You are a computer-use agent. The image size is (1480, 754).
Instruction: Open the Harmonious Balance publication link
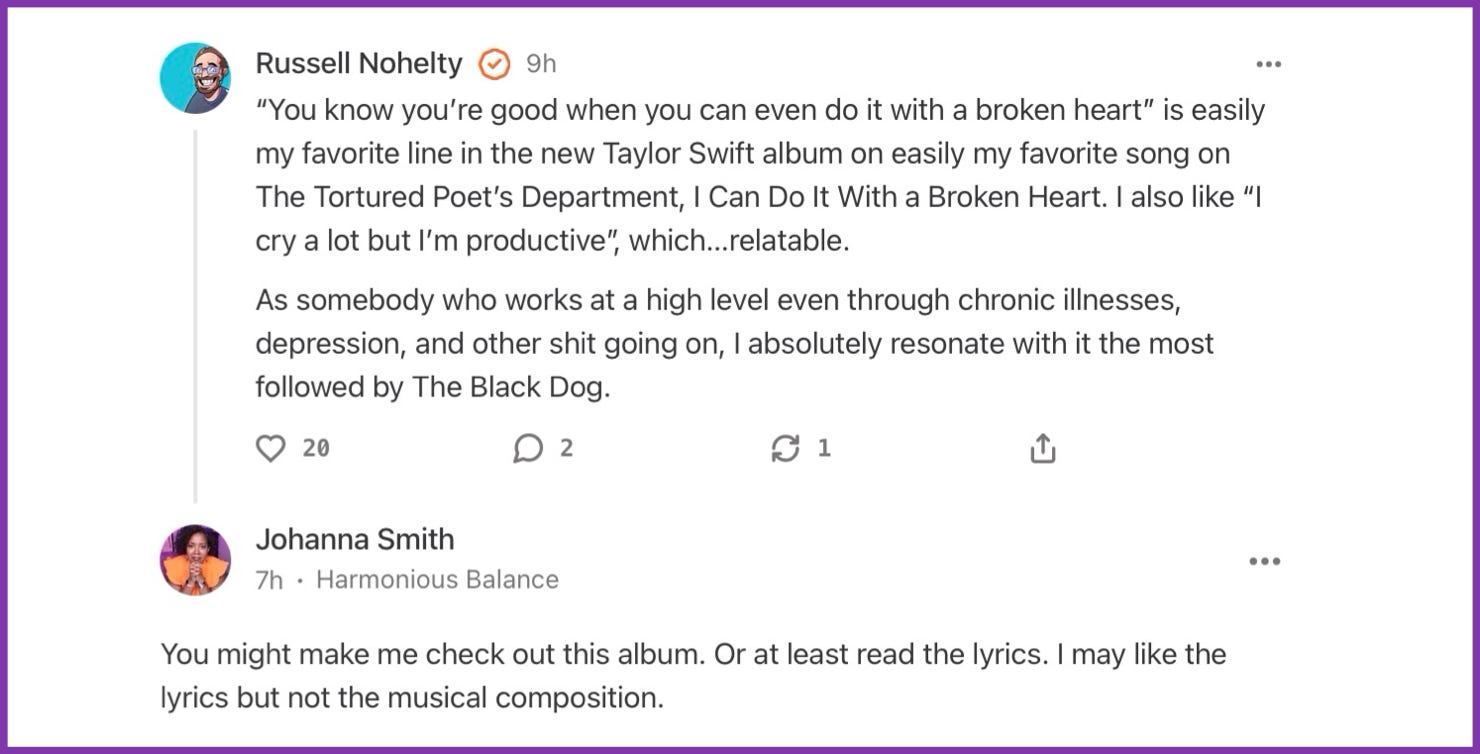(x=437, y=580)
